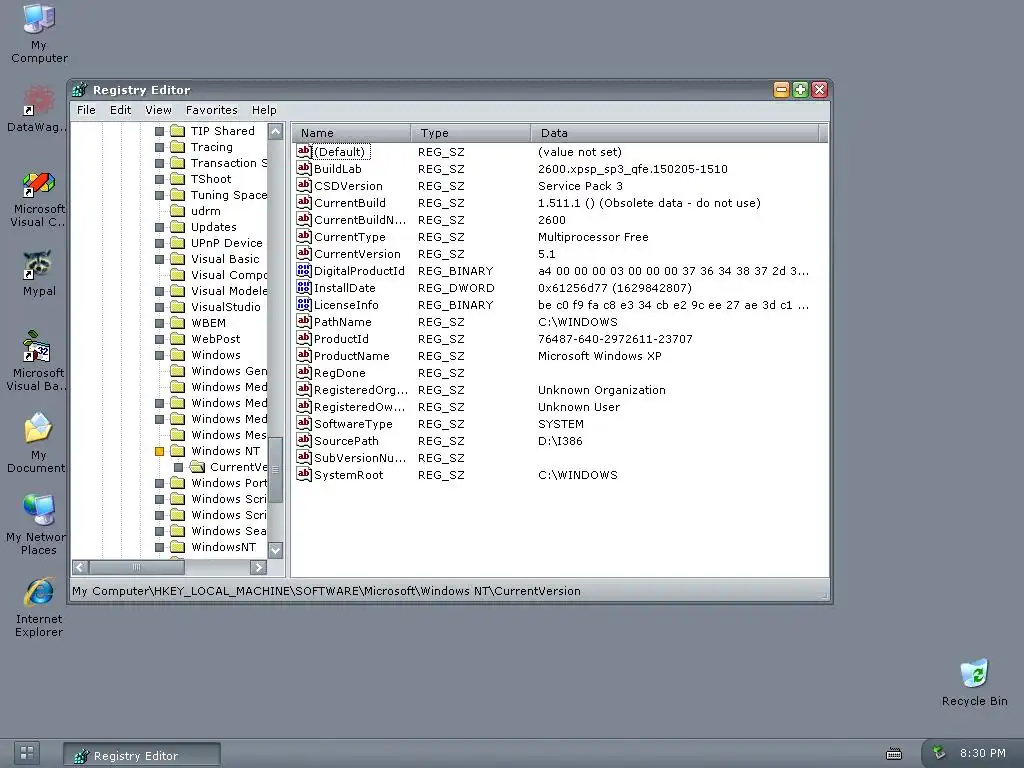Image resolution: width=1024 pixels, height=768 pixels.
Task: Open My Network Places icon
Action: 38,524
